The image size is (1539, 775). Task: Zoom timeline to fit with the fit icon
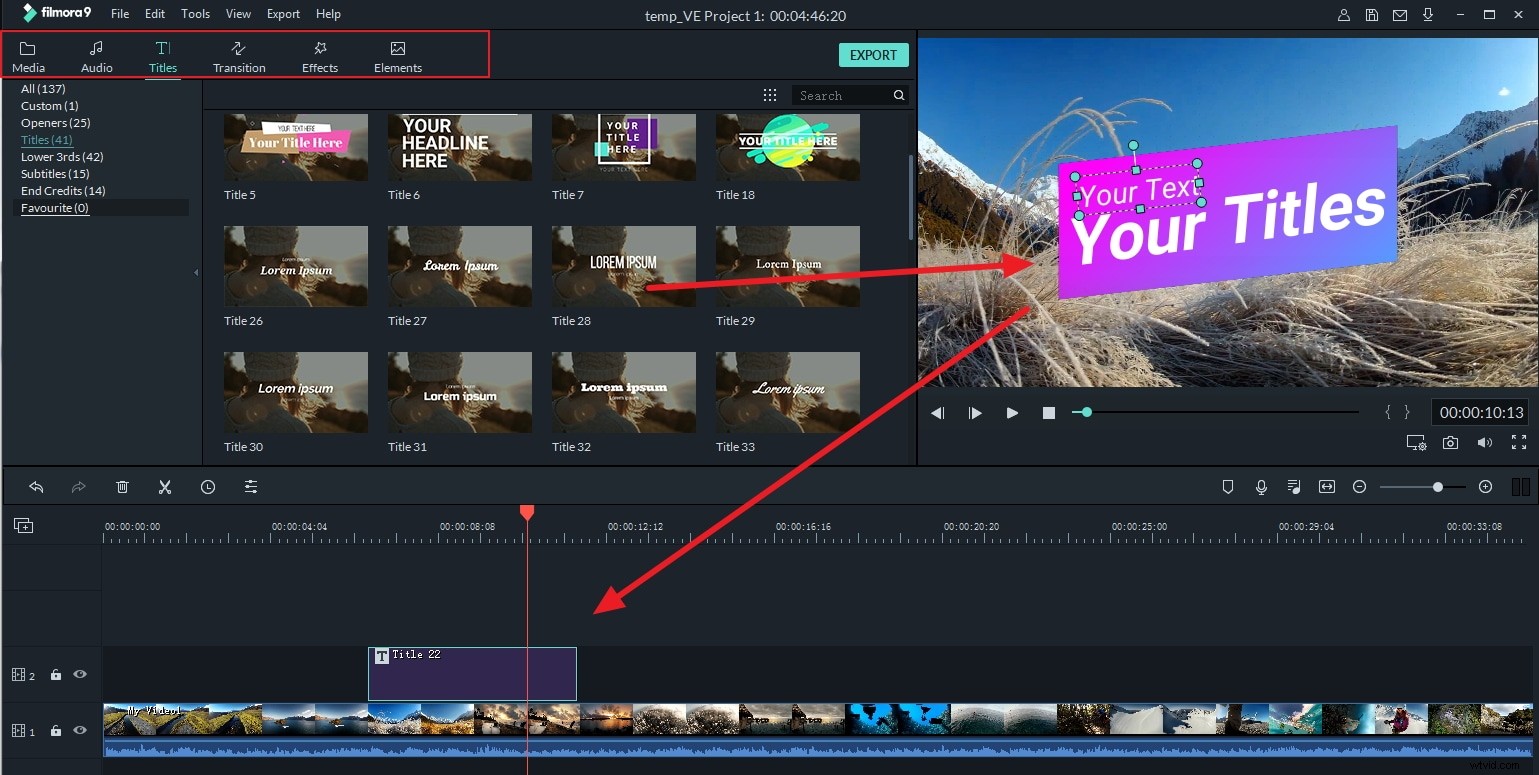(x=1326, y=487)
